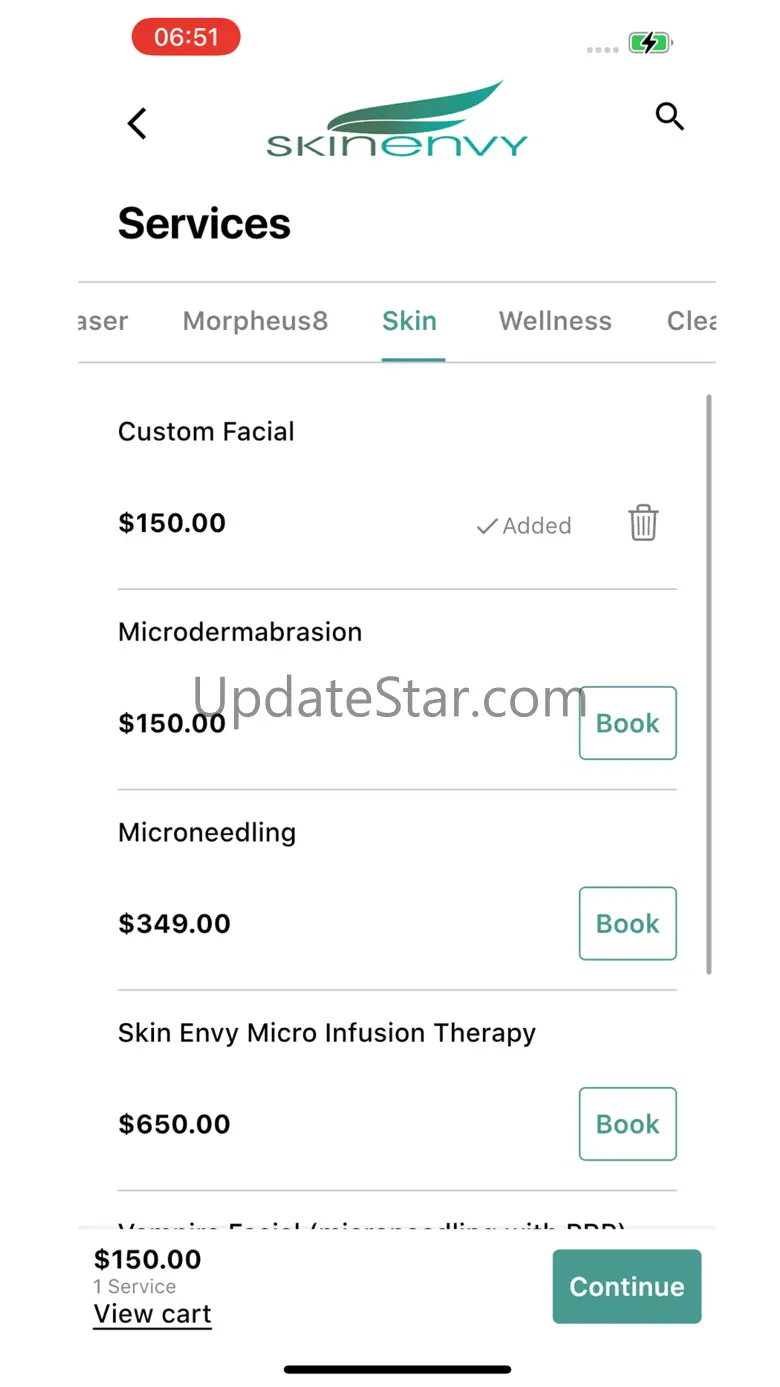Image resolution: width=780 pixels, height=1387 pixels.
Task: Tap the Added checkmark on Custom Facial
Action: 524,526
